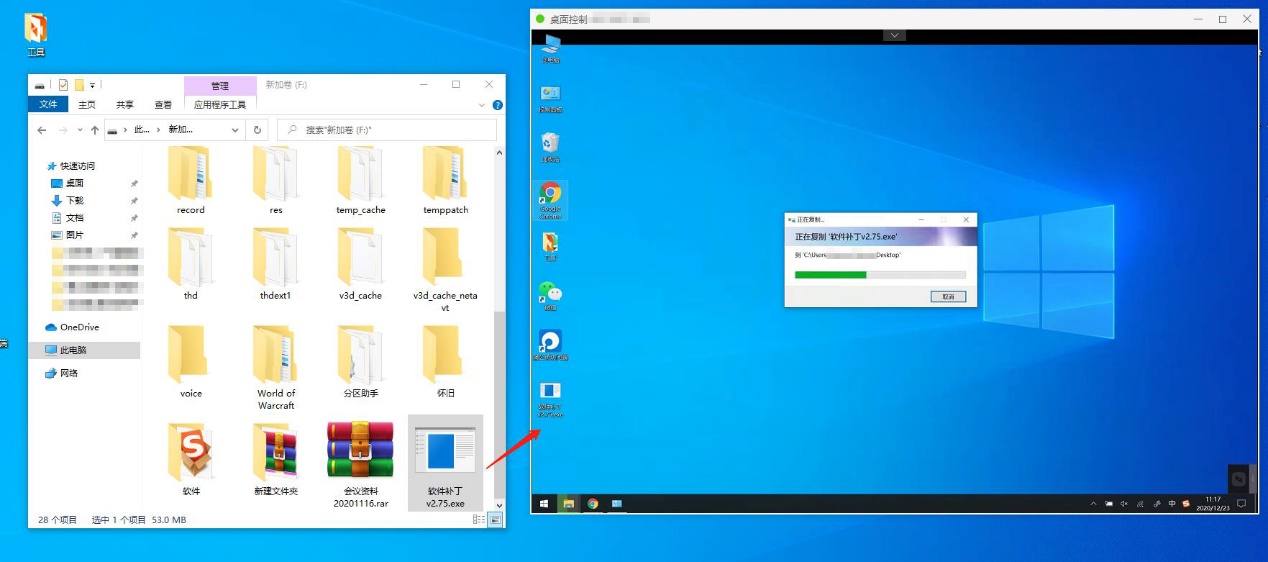Click the Google Chrome icon on remote desktop
The width and height of the screenshot is (1268, 562).
pyautogui.click(x=550, y=200)
